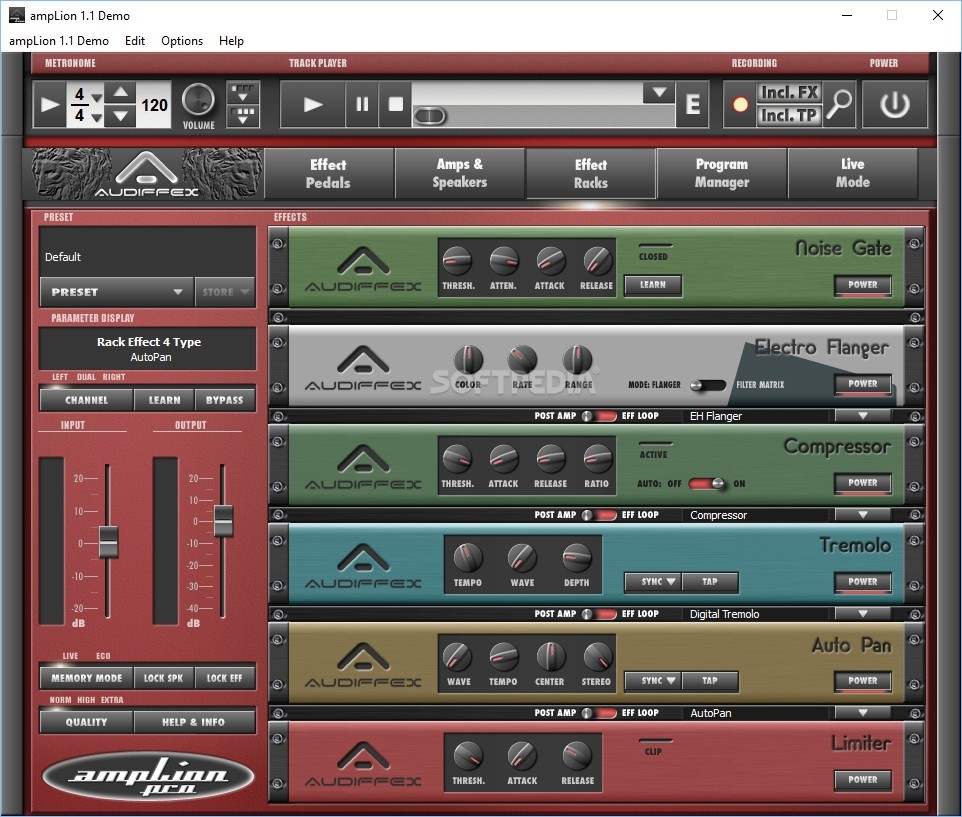
Task: Click the BYPASS button
Action: (x=225, y=400)
